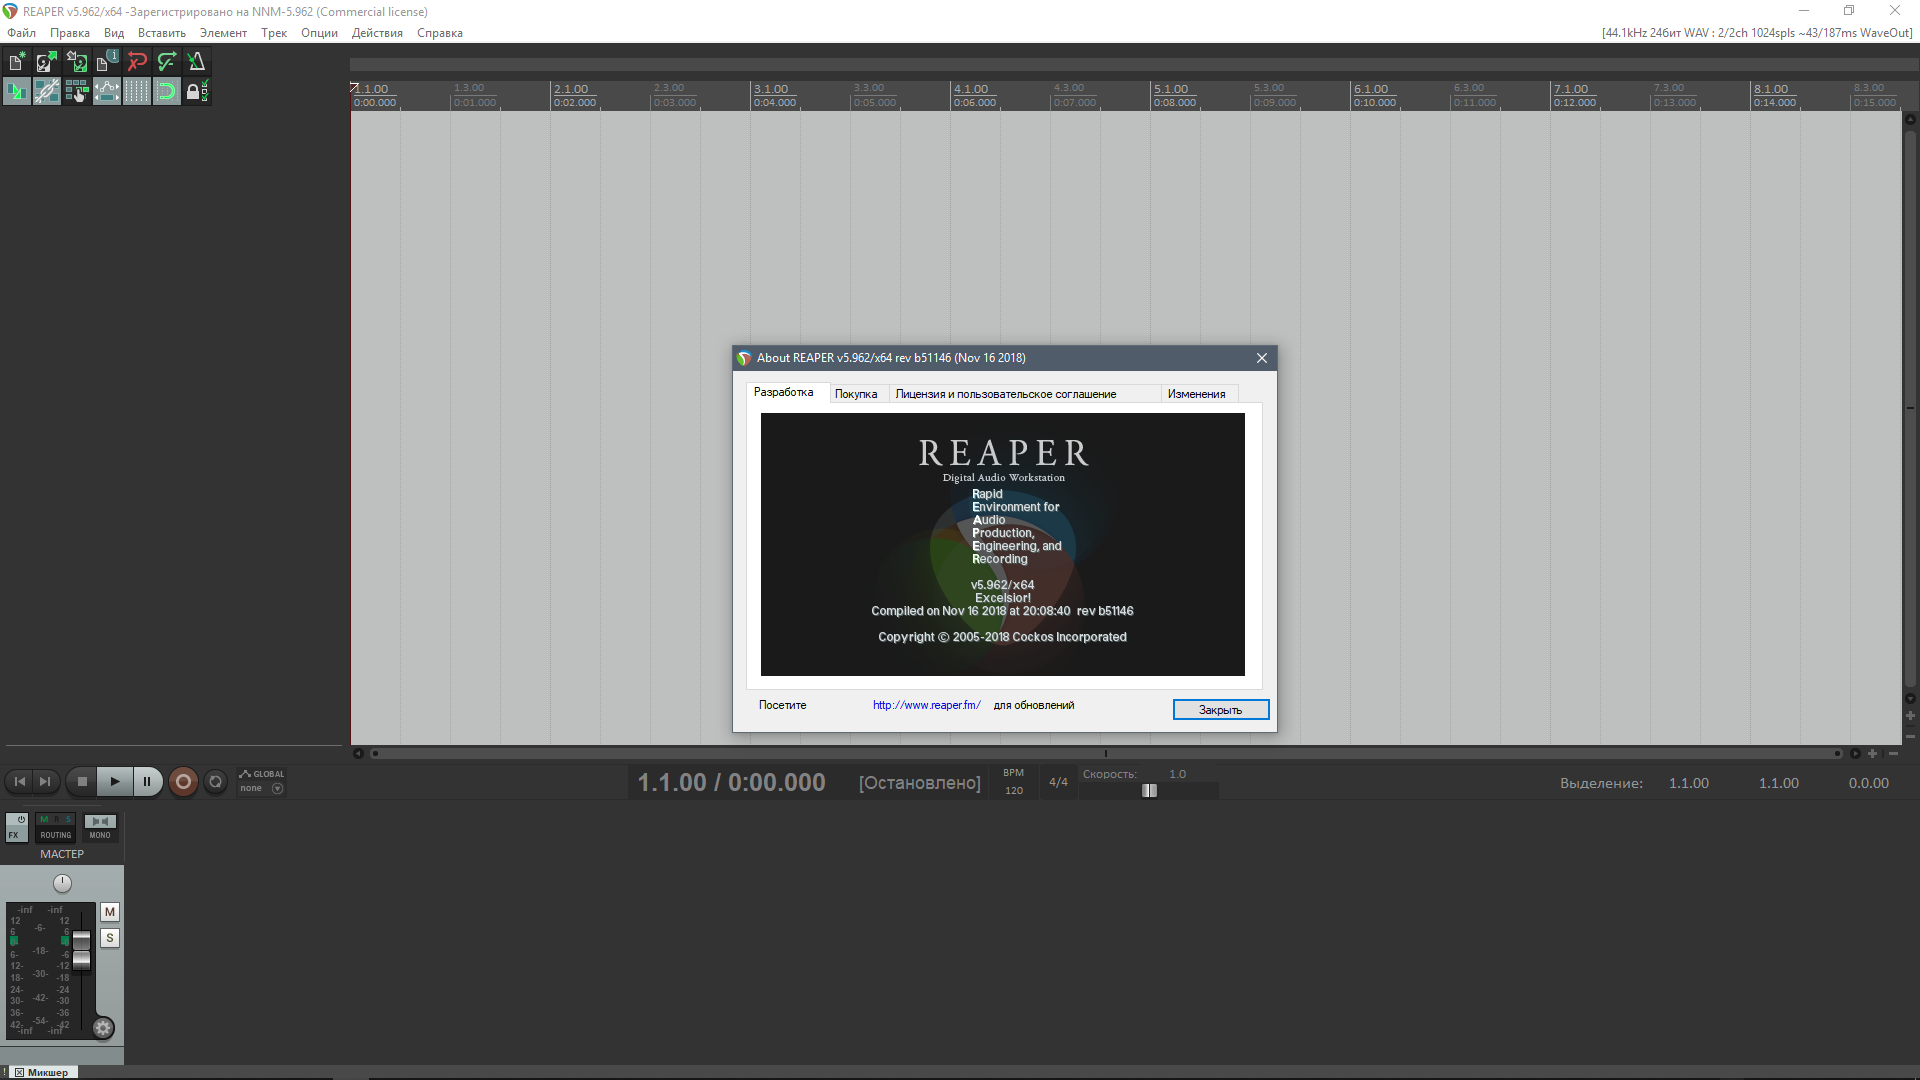The image size is (1920, 1080).
Task: Solo master track with S button
Action: (x=110, y=938)
